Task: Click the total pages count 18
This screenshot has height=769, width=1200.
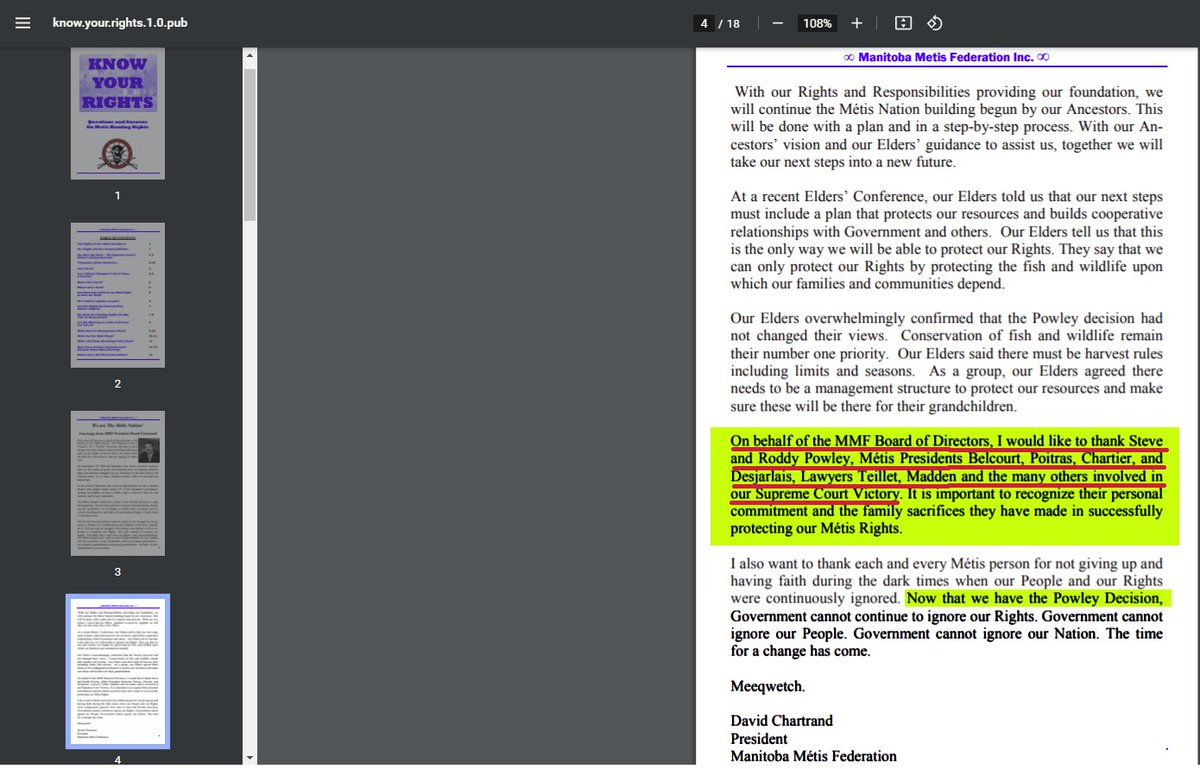Action: click(734, 23)
